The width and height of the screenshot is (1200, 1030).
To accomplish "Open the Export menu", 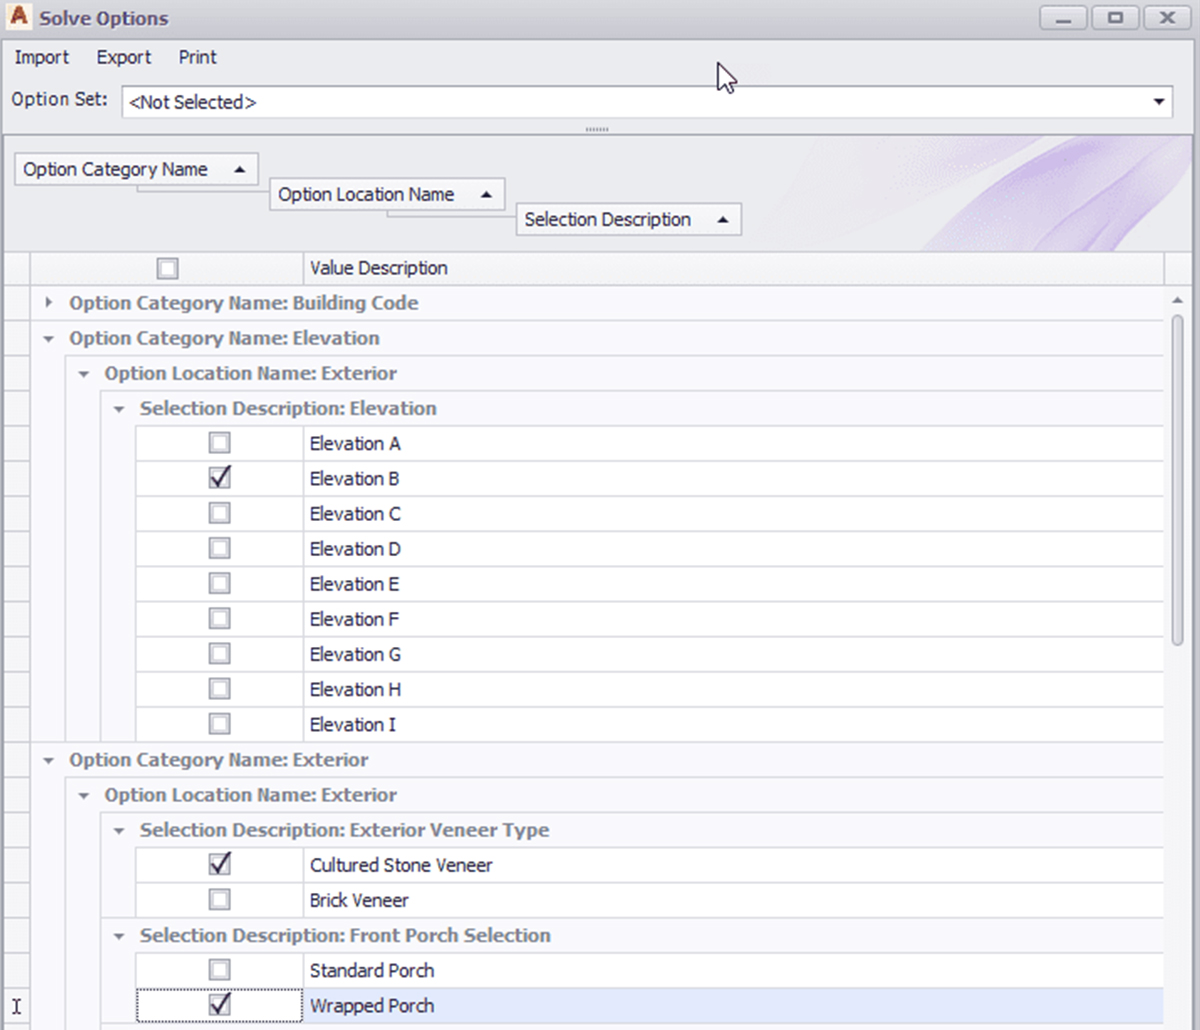I will click(x=123, y=57).
